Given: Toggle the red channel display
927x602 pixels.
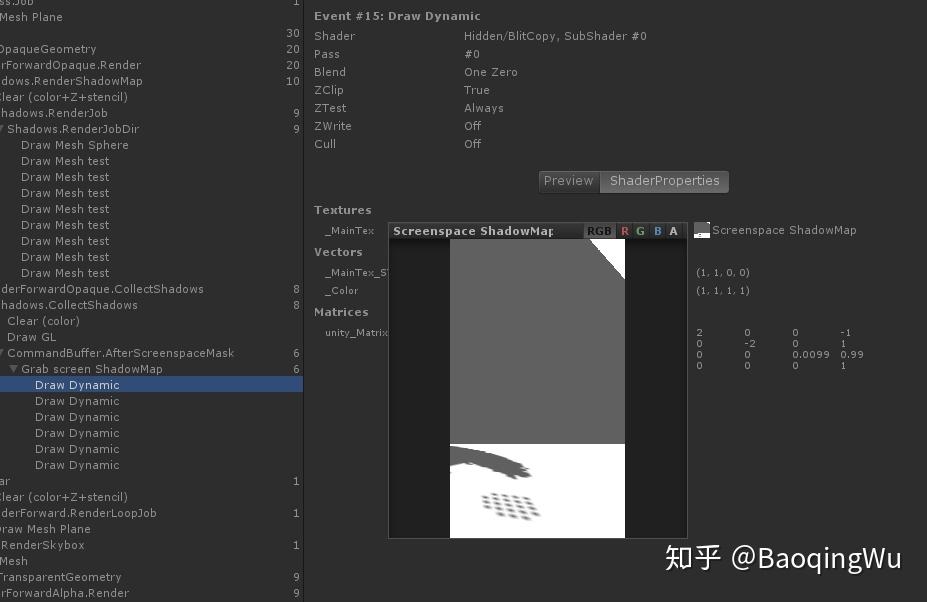Looking at the screenshot, I should 624,230.
